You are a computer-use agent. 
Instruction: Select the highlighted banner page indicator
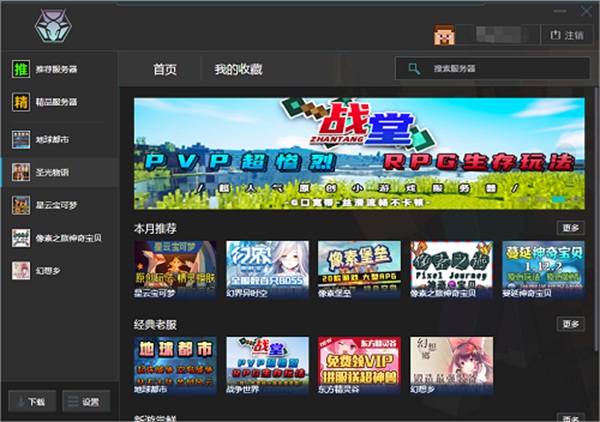click(x=558, y=199)
